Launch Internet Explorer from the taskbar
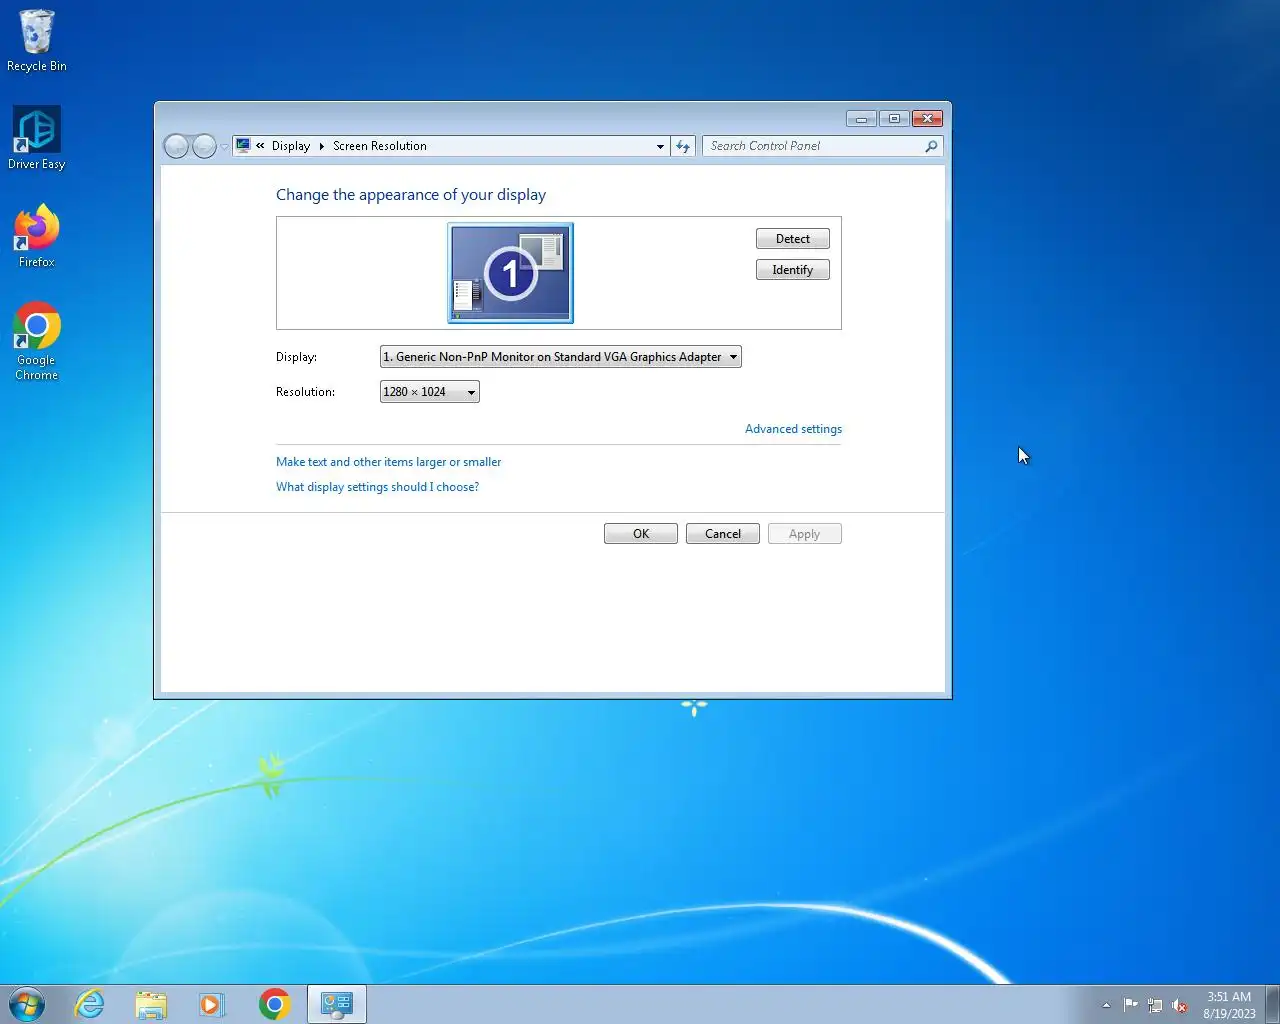Viewport: 1280px width, 1024px height. coord(90,1004)
